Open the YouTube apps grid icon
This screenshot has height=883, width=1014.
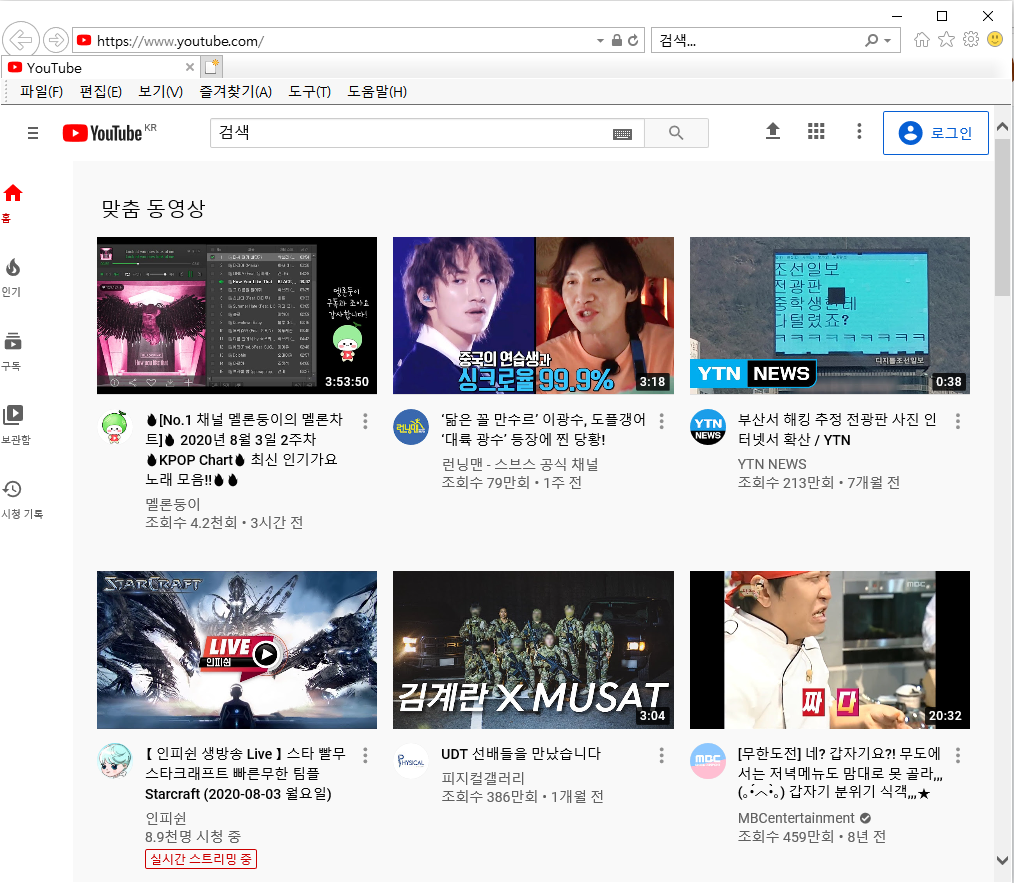coord(816,131)
